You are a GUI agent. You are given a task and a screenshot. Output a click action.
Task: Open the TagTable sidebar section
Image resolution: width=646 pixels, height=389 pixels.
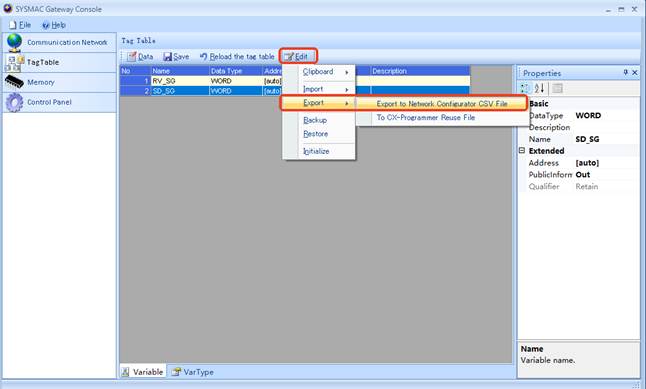click(59, 63)
